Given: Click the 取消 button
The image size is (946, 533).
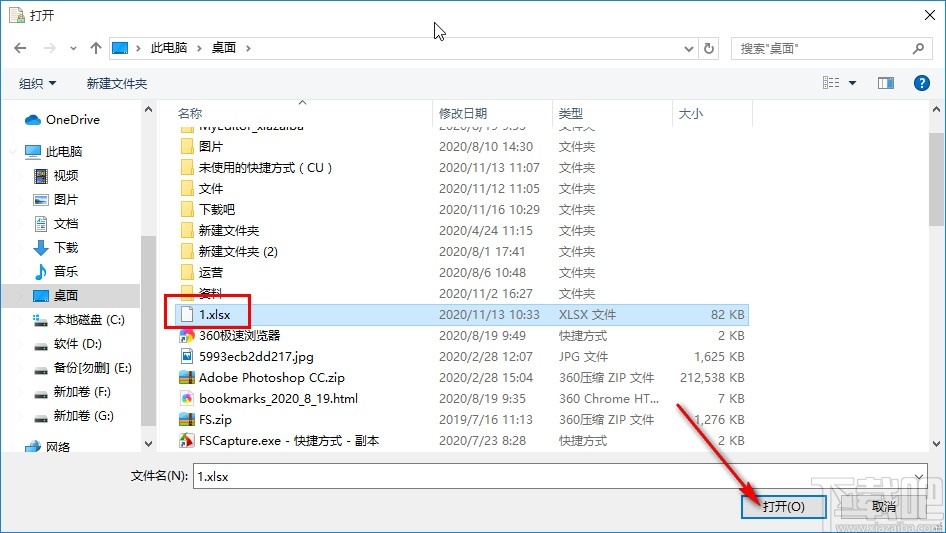Looking at the screenshot, I should click(x=883, y=506).
